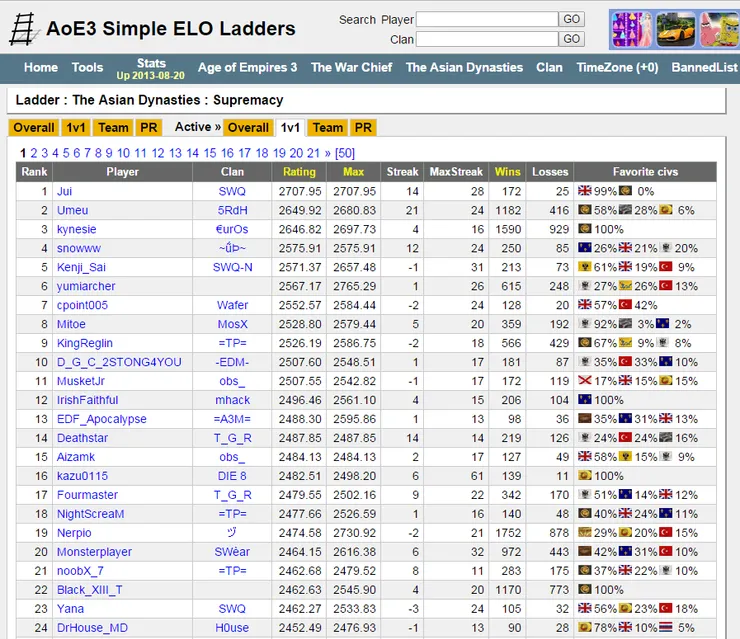Click the civ icon in Black_XIII_T's row
The width and height of the screenshot is (740, 639).
[x=585, y=589]
